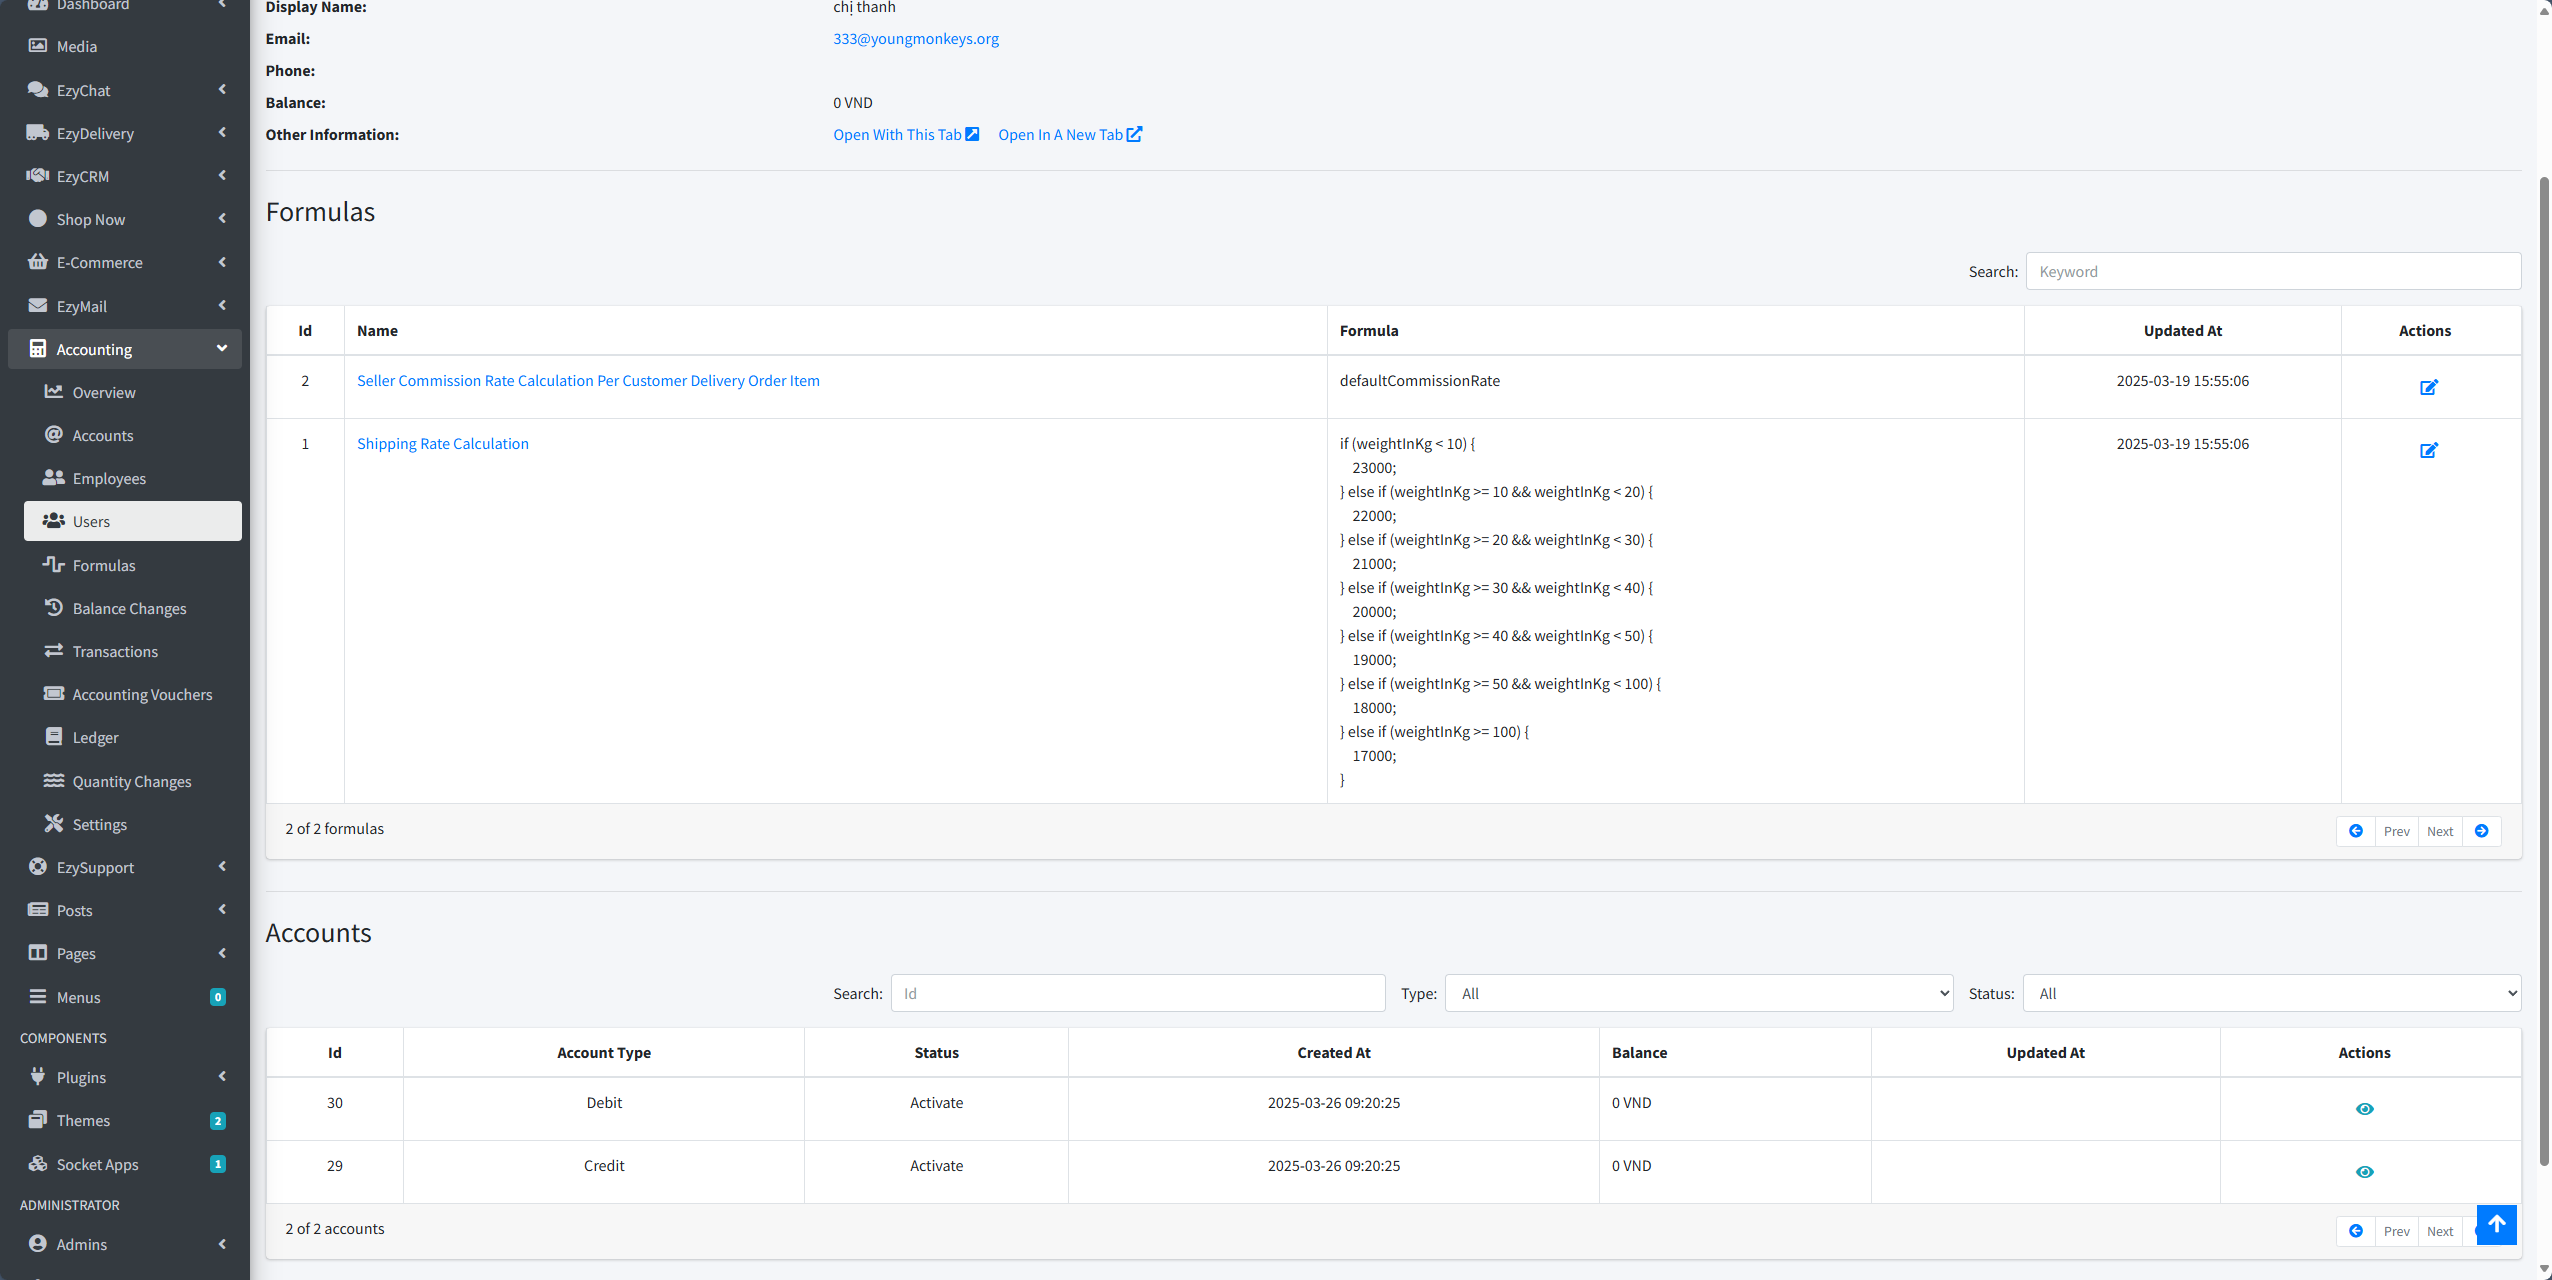Click the 333@youngmonkeys.org email link
Screen dimensions: 2552x1280
916,38
